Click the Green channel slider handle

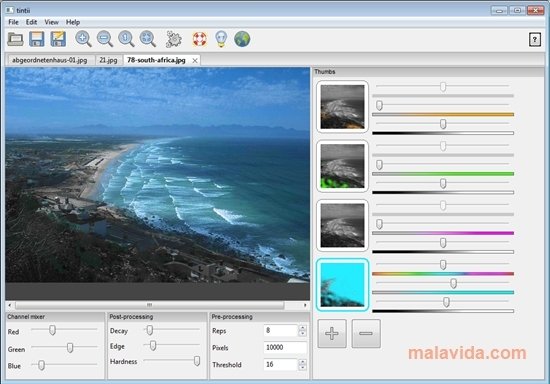[70, 347]
